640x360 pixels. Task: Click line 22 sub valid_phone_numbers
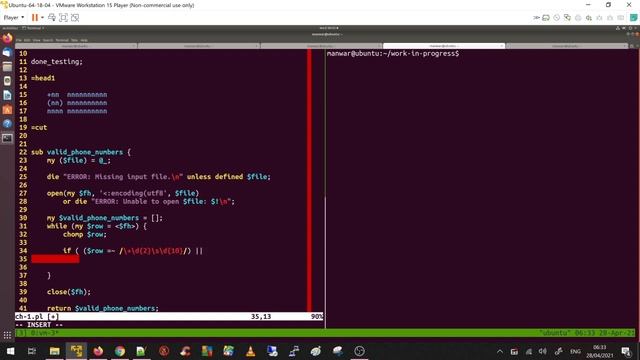tap(81, 152)
